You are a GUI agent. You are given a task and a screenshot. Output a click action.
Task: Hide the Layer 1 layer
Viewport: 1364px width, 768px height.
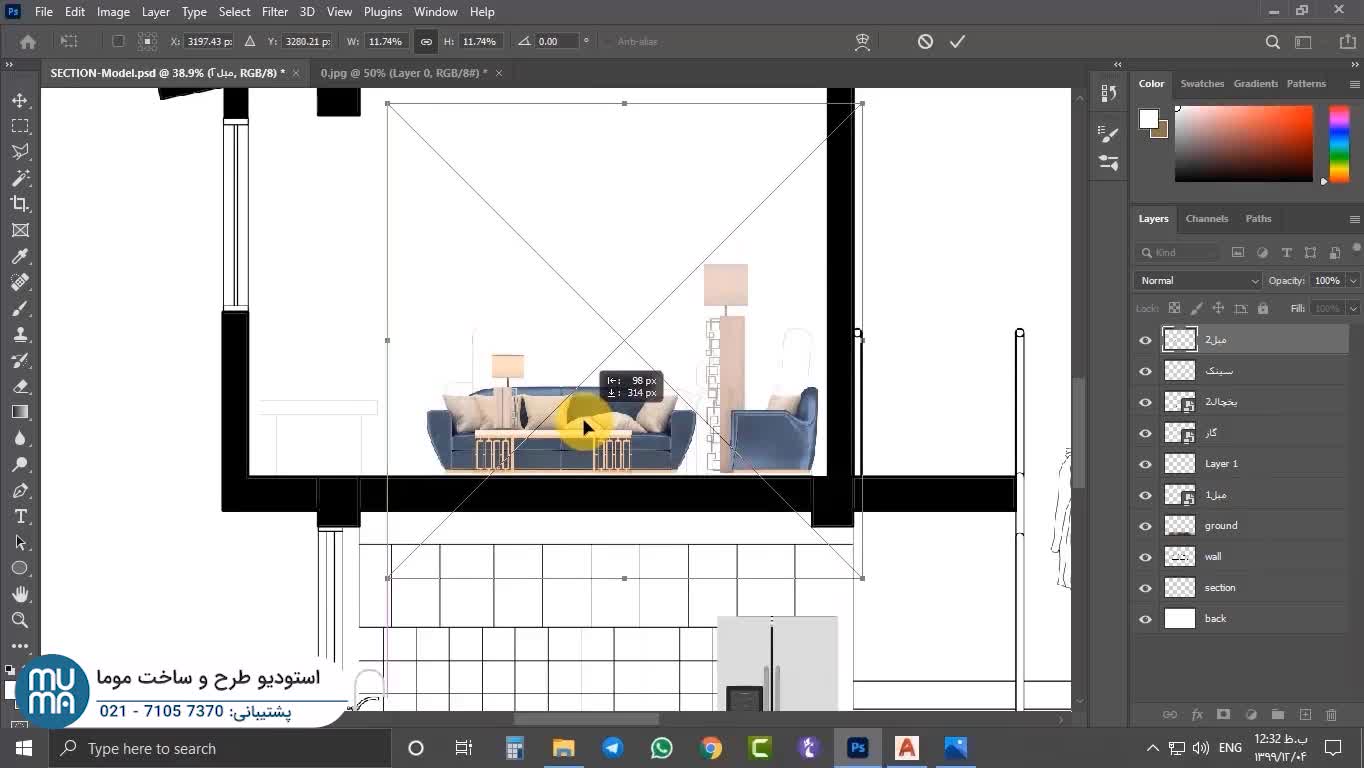(1145, 464)
